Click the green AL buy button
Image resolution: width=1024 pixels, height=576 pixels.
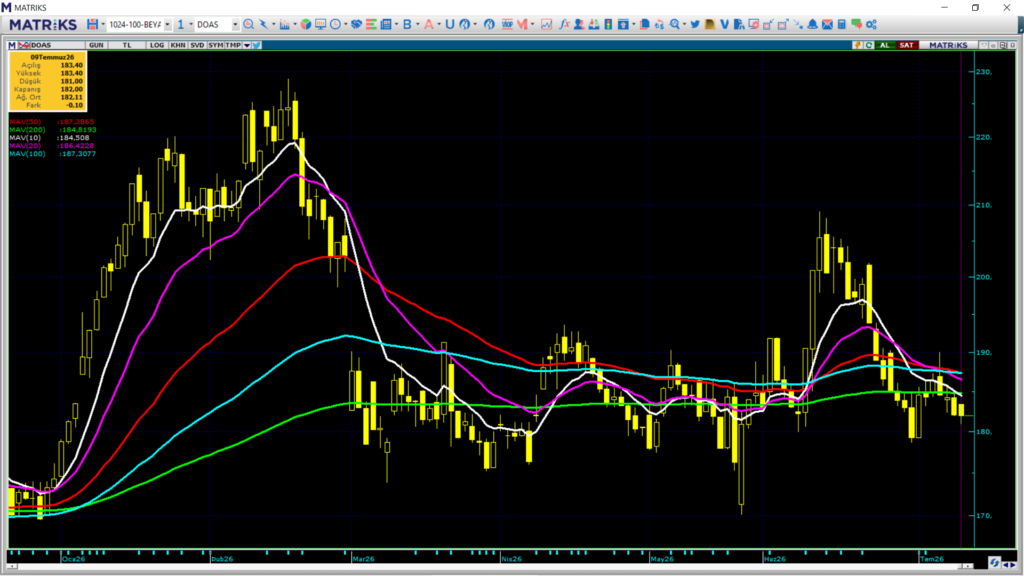coord(885,45)
